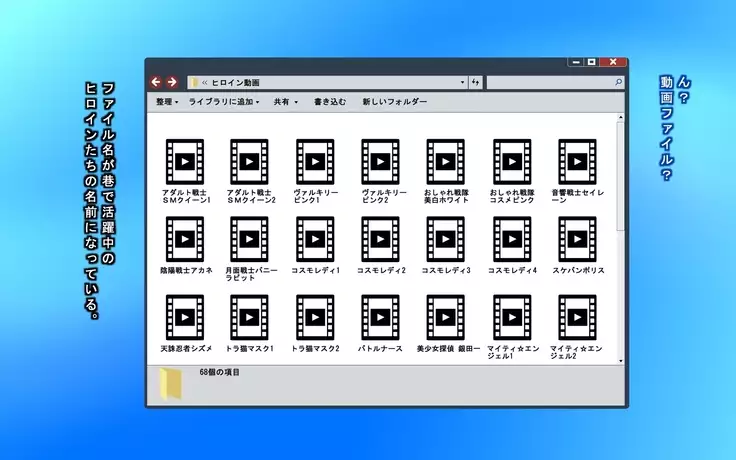
Task: Click the back navigation arrow
Action: tap(157, 82)
